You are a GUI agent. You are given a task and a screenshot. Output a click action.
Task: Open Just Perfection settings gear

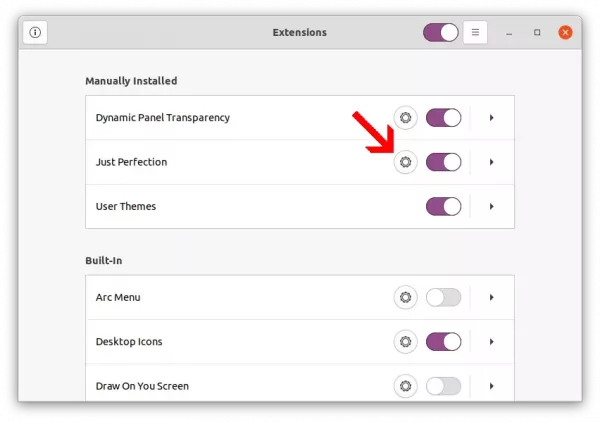tap(406, 162)
